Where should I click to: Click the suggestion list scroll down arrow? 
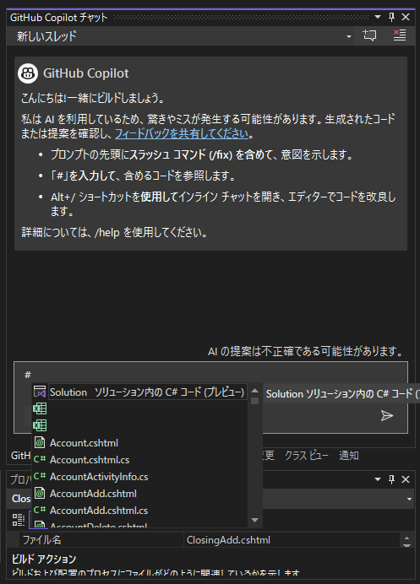point(255,520)
